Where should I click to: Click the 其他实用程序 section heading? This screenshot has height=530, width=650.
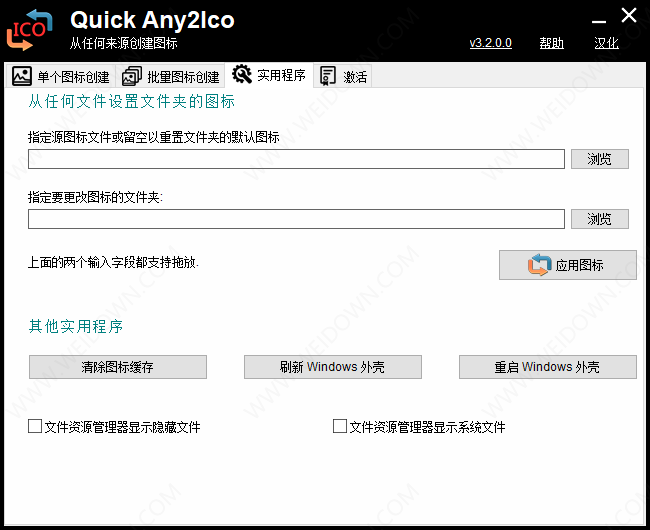75,327
